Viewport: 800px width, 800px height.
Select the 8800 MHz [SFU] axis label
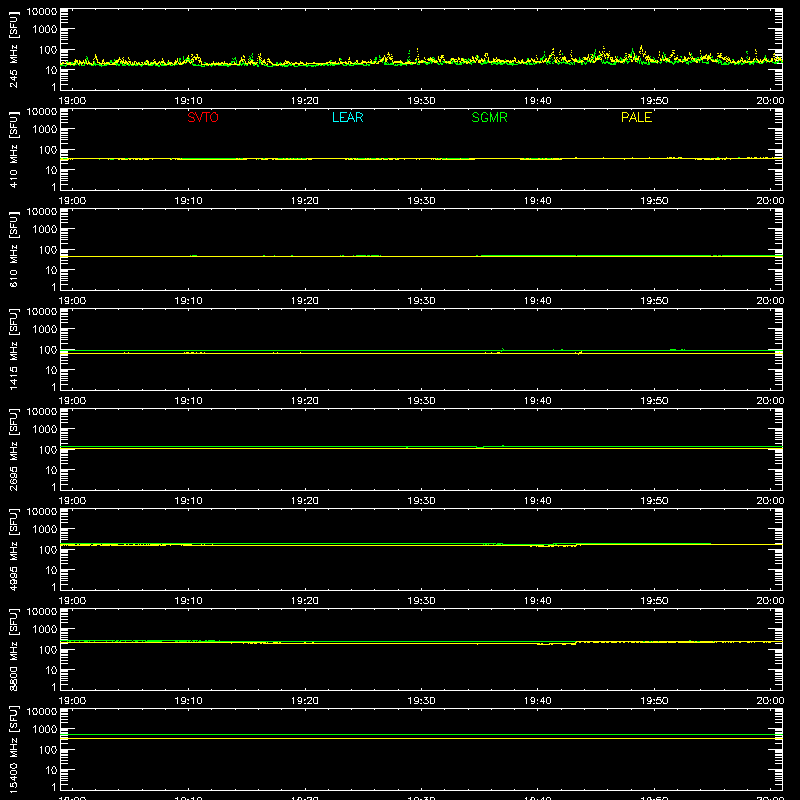[14, 650]
